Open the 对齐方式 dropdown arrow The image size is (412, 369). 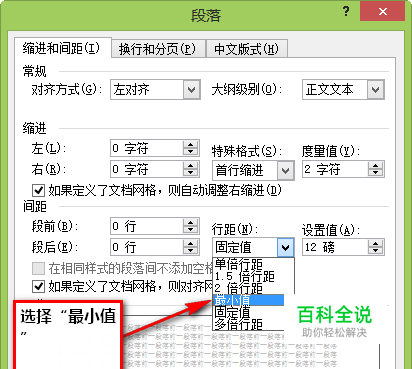[192, 89]
